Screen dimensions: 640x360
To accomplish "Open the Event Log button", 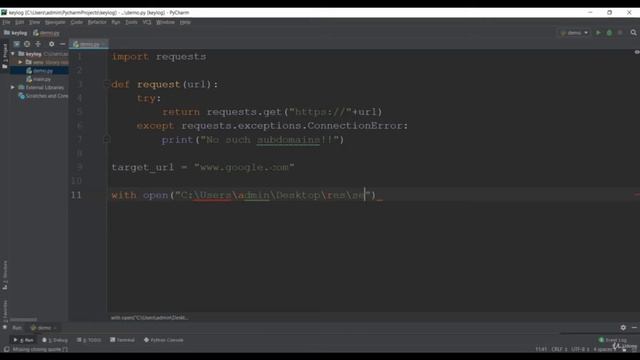I will 612,340.
